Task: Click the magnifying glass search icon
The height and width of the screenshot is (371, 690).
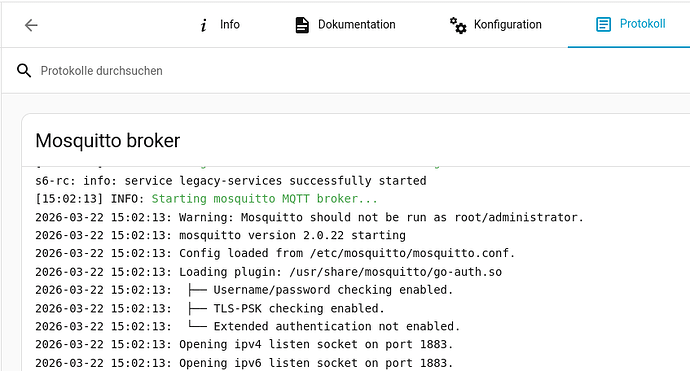Action: point(24,70)
